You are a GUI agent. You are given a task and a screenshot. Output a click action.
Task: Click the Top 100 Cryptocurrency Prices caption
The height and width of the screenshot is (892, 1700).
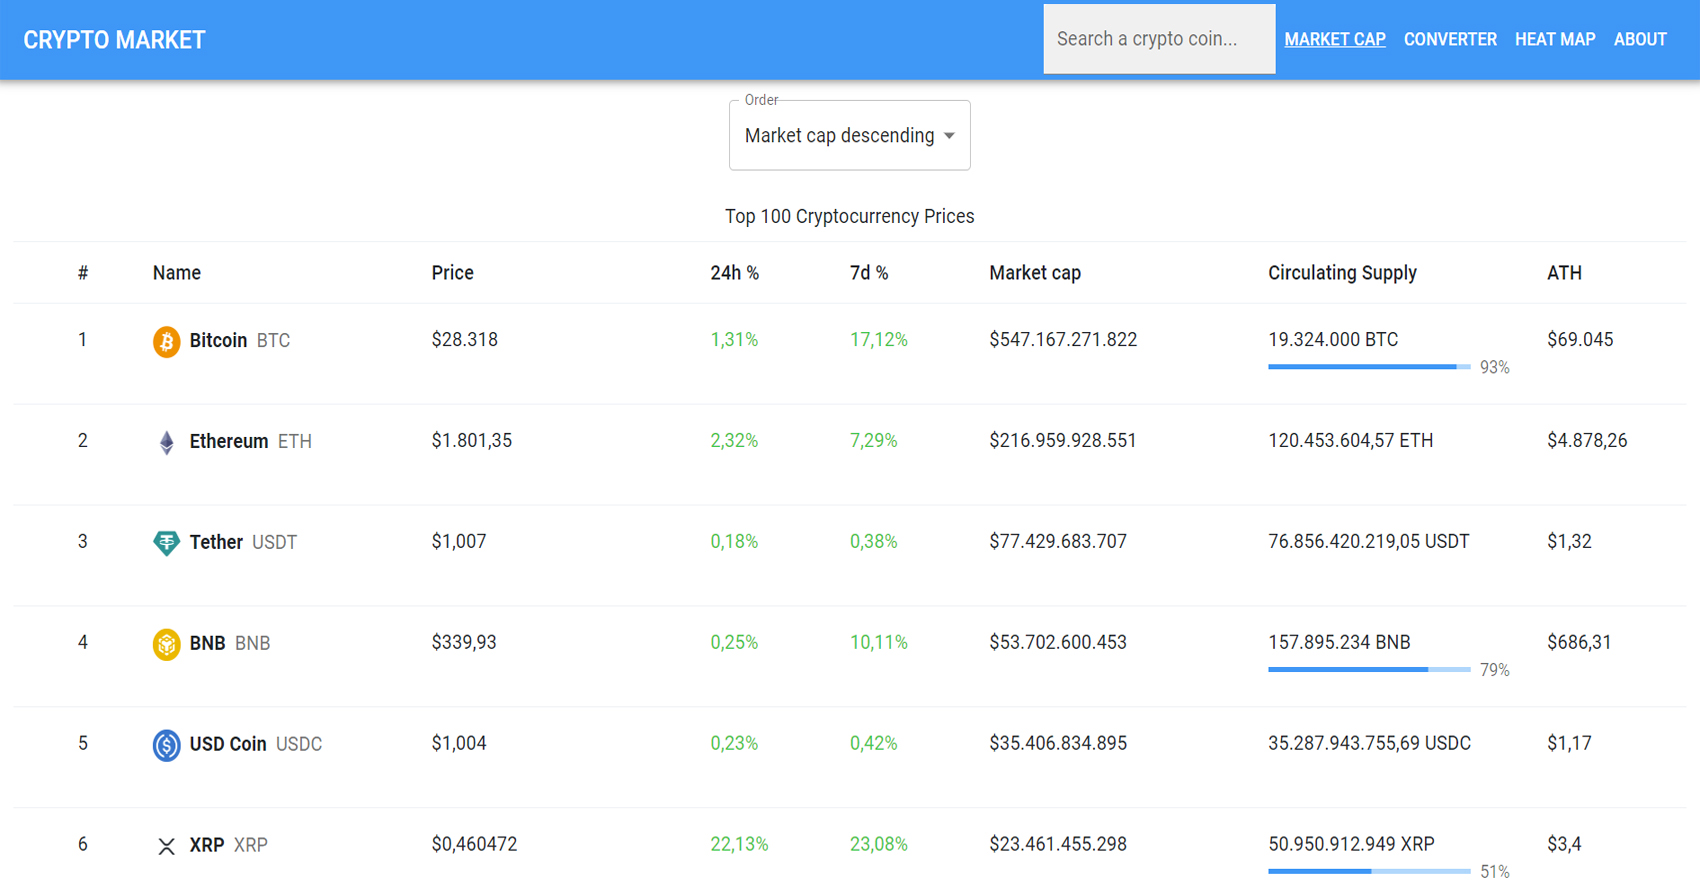point(849,217)
